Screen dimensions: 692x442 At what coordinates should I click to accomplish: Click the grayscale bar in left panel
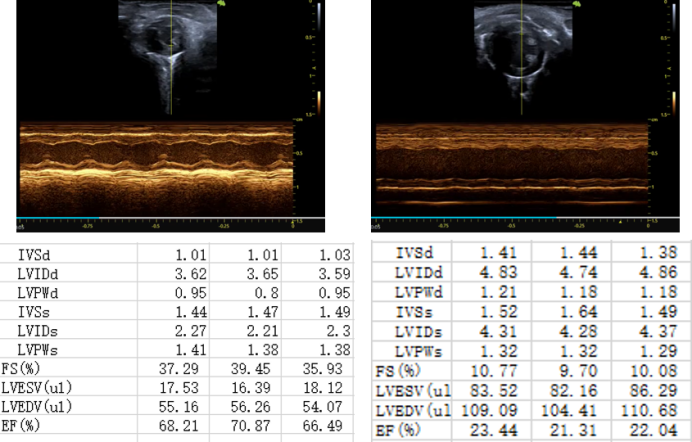point(319,14)
